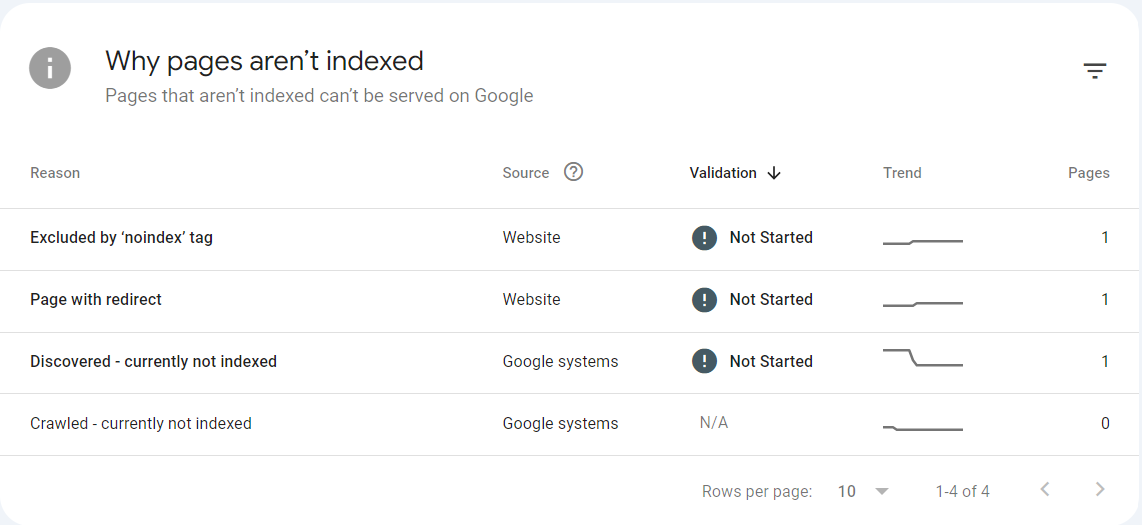Open the Rows per page dropdown

(864, 491)
